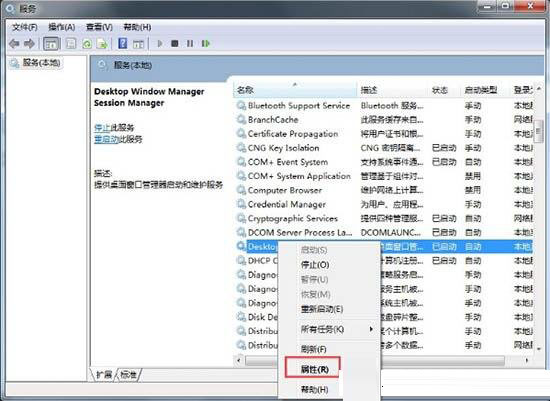Click the gear icon beside Bluetooth Support Service
This screenshot has width=550, height=401.
241,105
